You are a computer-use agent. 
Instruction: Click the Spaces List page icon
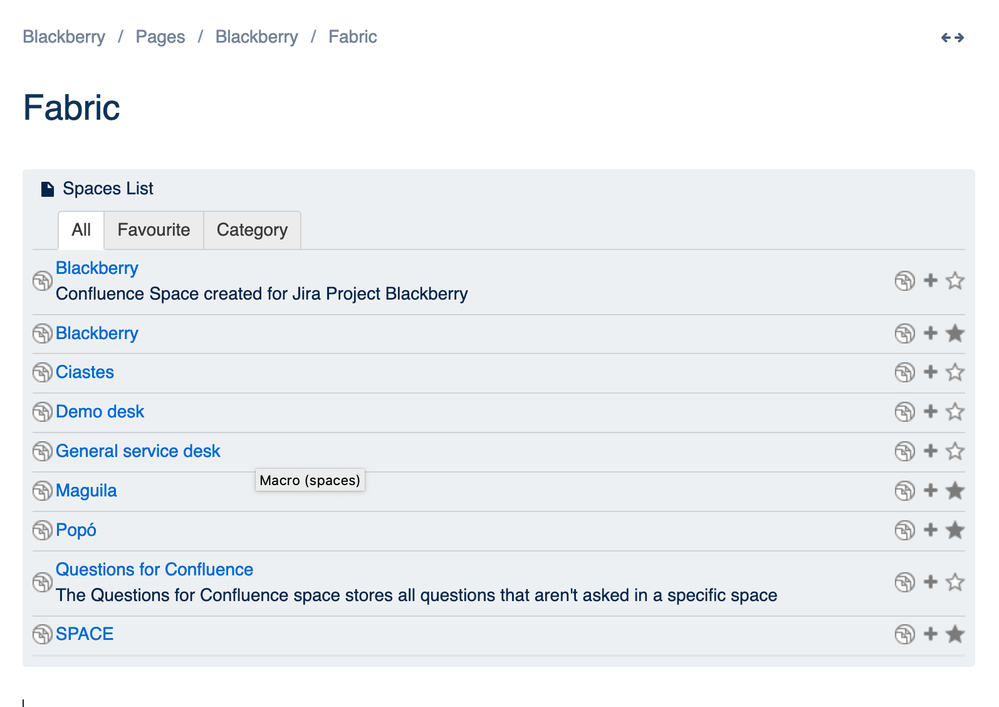[47, 189]
